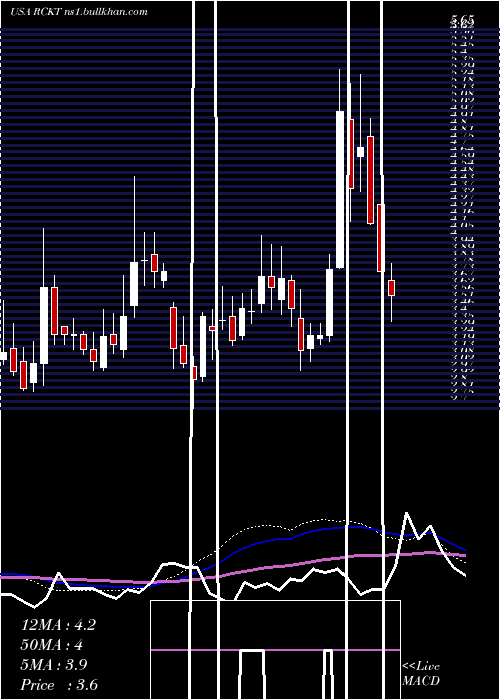Click the '<<Live MACD' label

421,674
